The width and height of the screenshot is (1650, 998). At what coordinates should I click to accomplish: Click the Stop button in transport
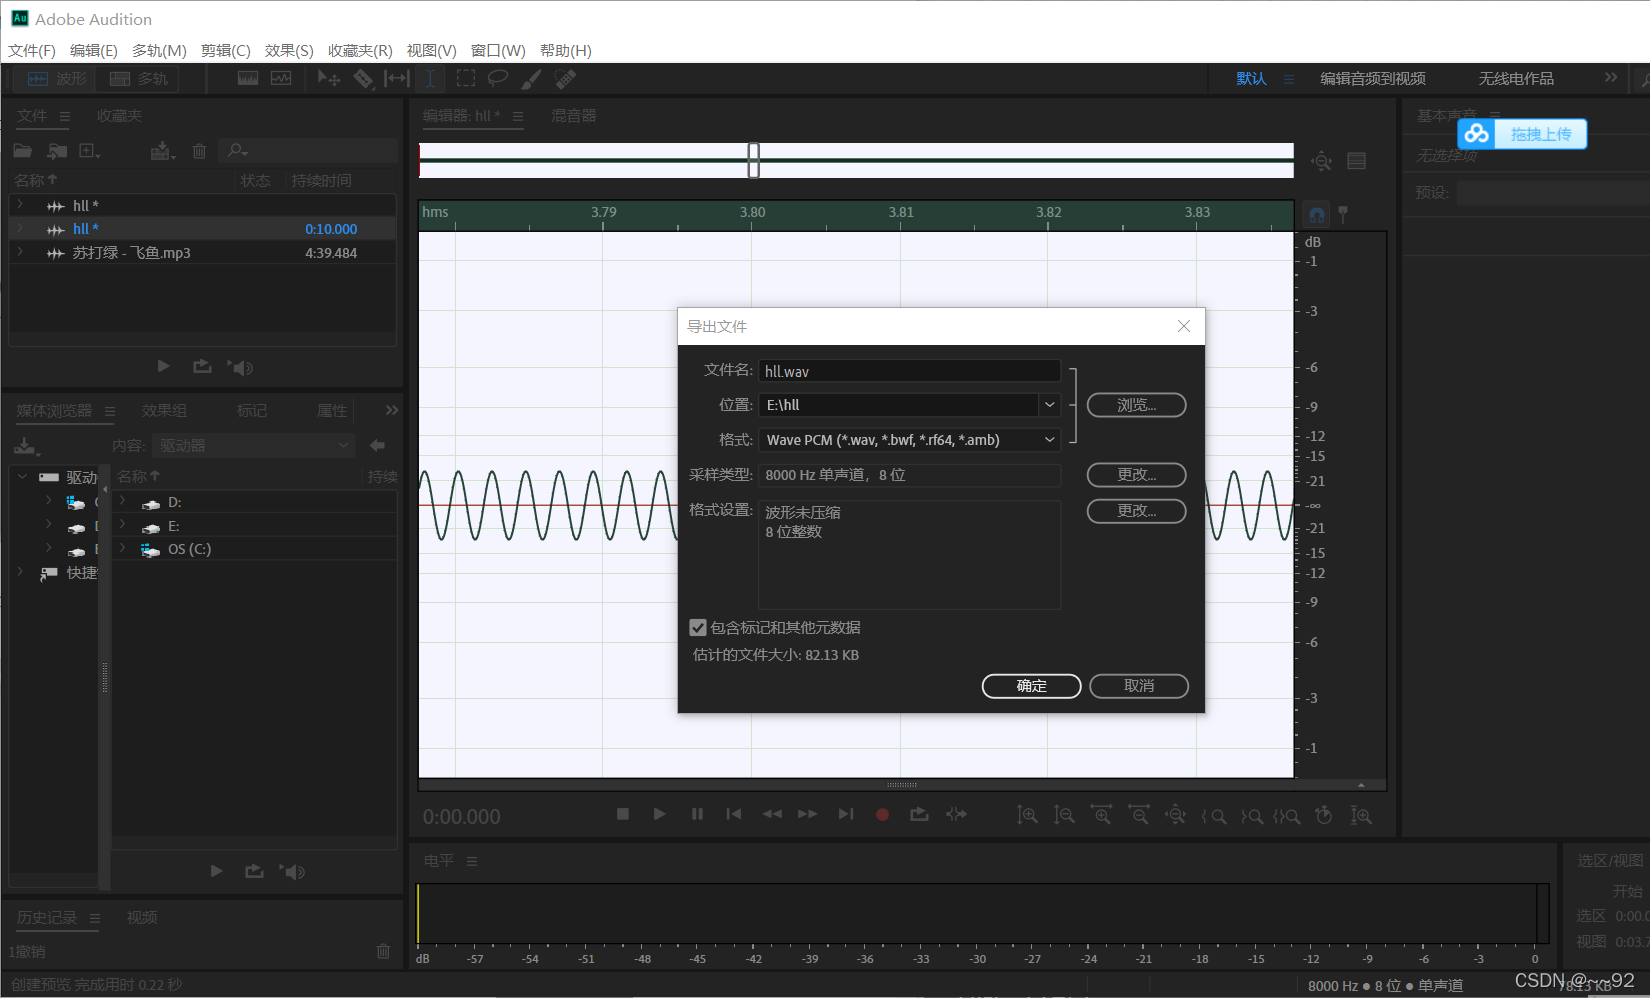point(622,814)
